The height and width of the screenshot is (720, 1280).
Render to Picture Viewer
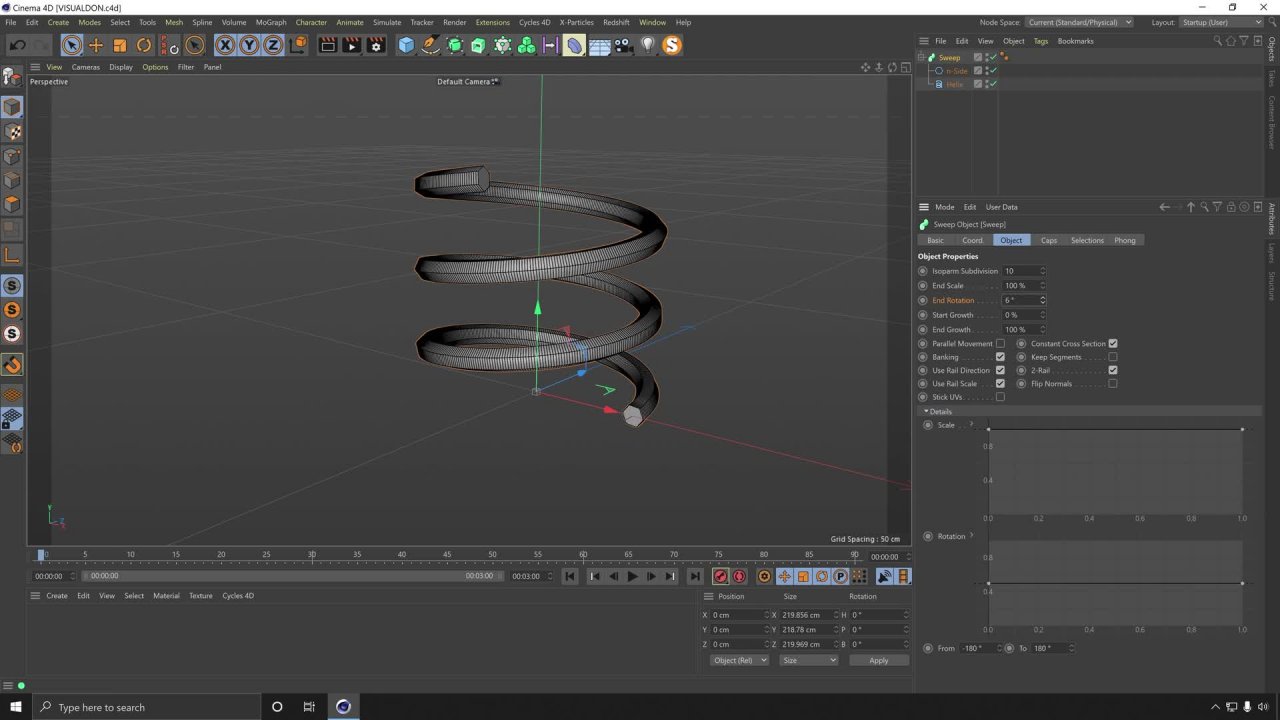point(352,45)
